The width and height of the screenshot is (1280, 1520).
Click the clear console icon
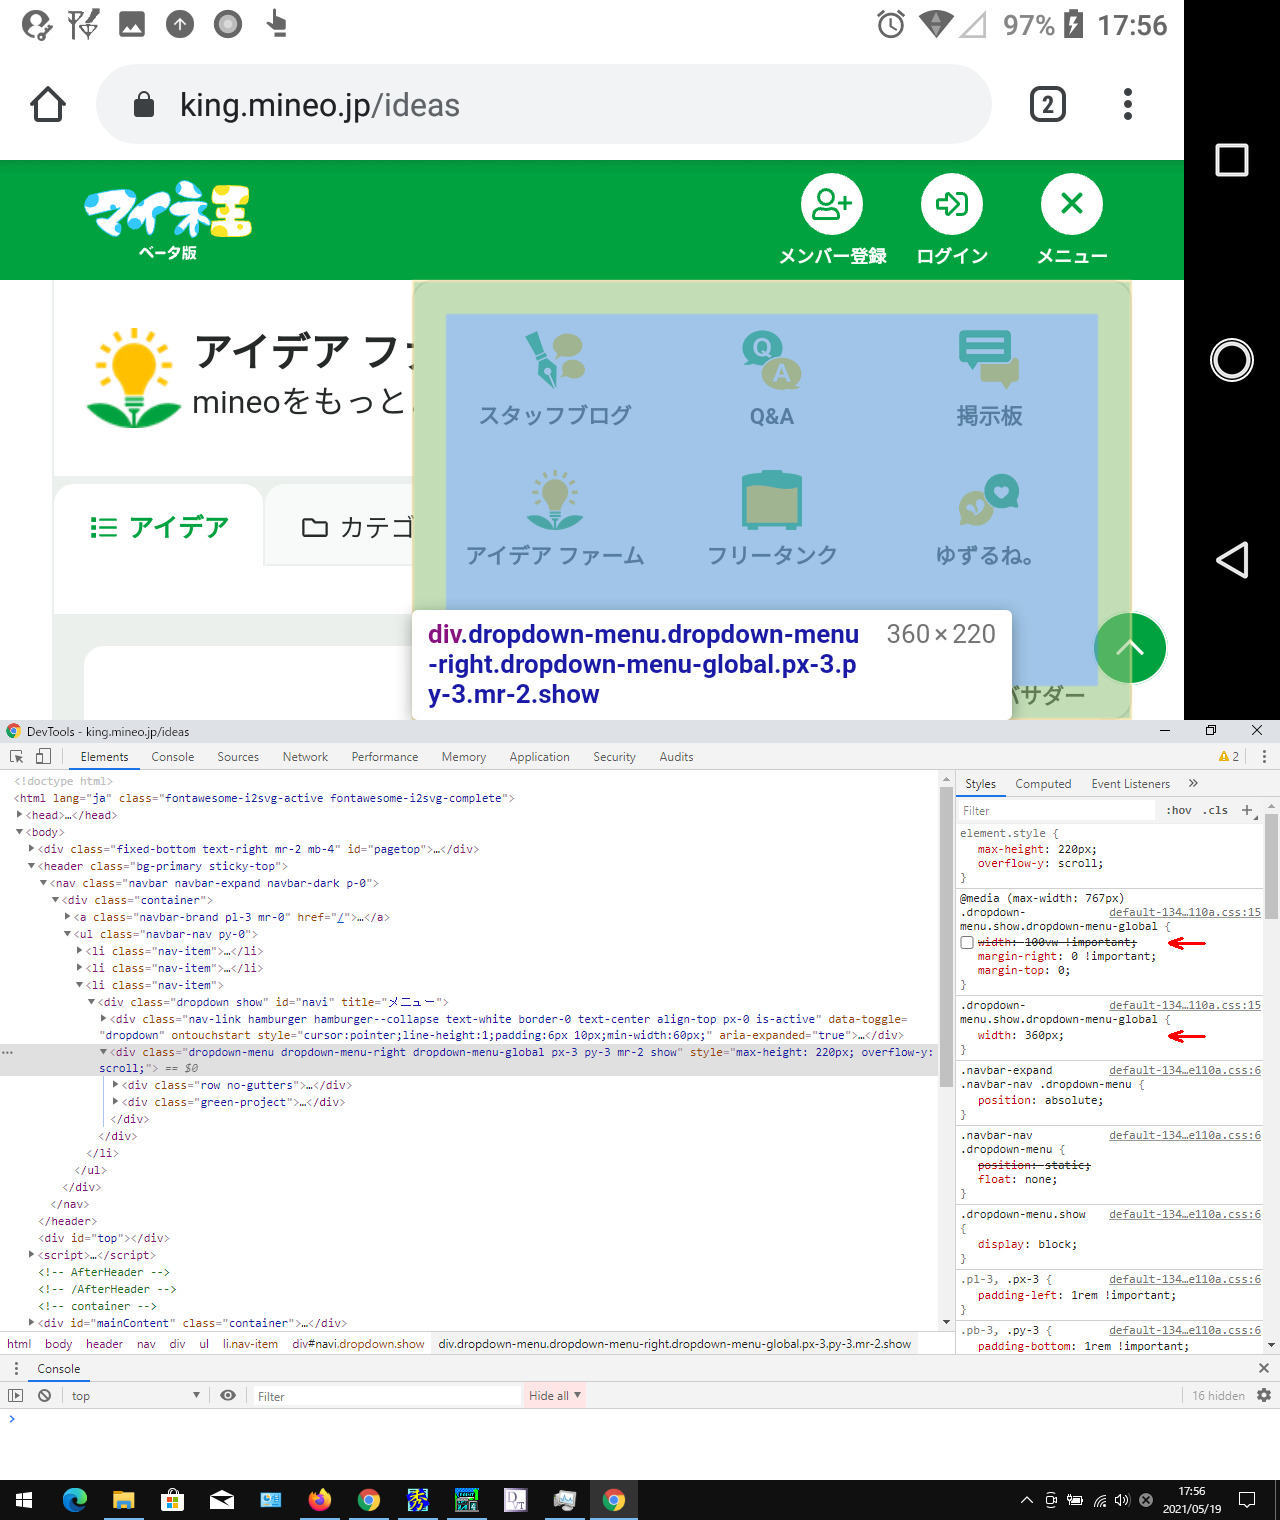(x=44, y=1396)
